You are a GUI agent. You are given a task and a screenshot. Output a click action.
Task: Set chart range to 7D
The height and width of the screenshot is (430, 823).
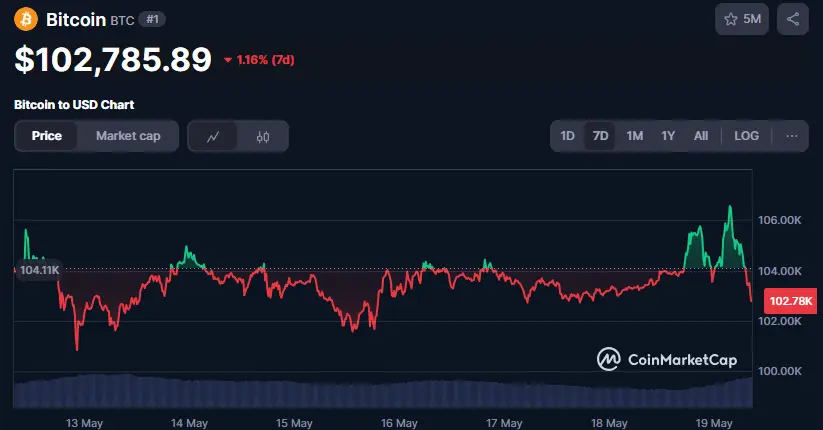[x=600, y=136]
